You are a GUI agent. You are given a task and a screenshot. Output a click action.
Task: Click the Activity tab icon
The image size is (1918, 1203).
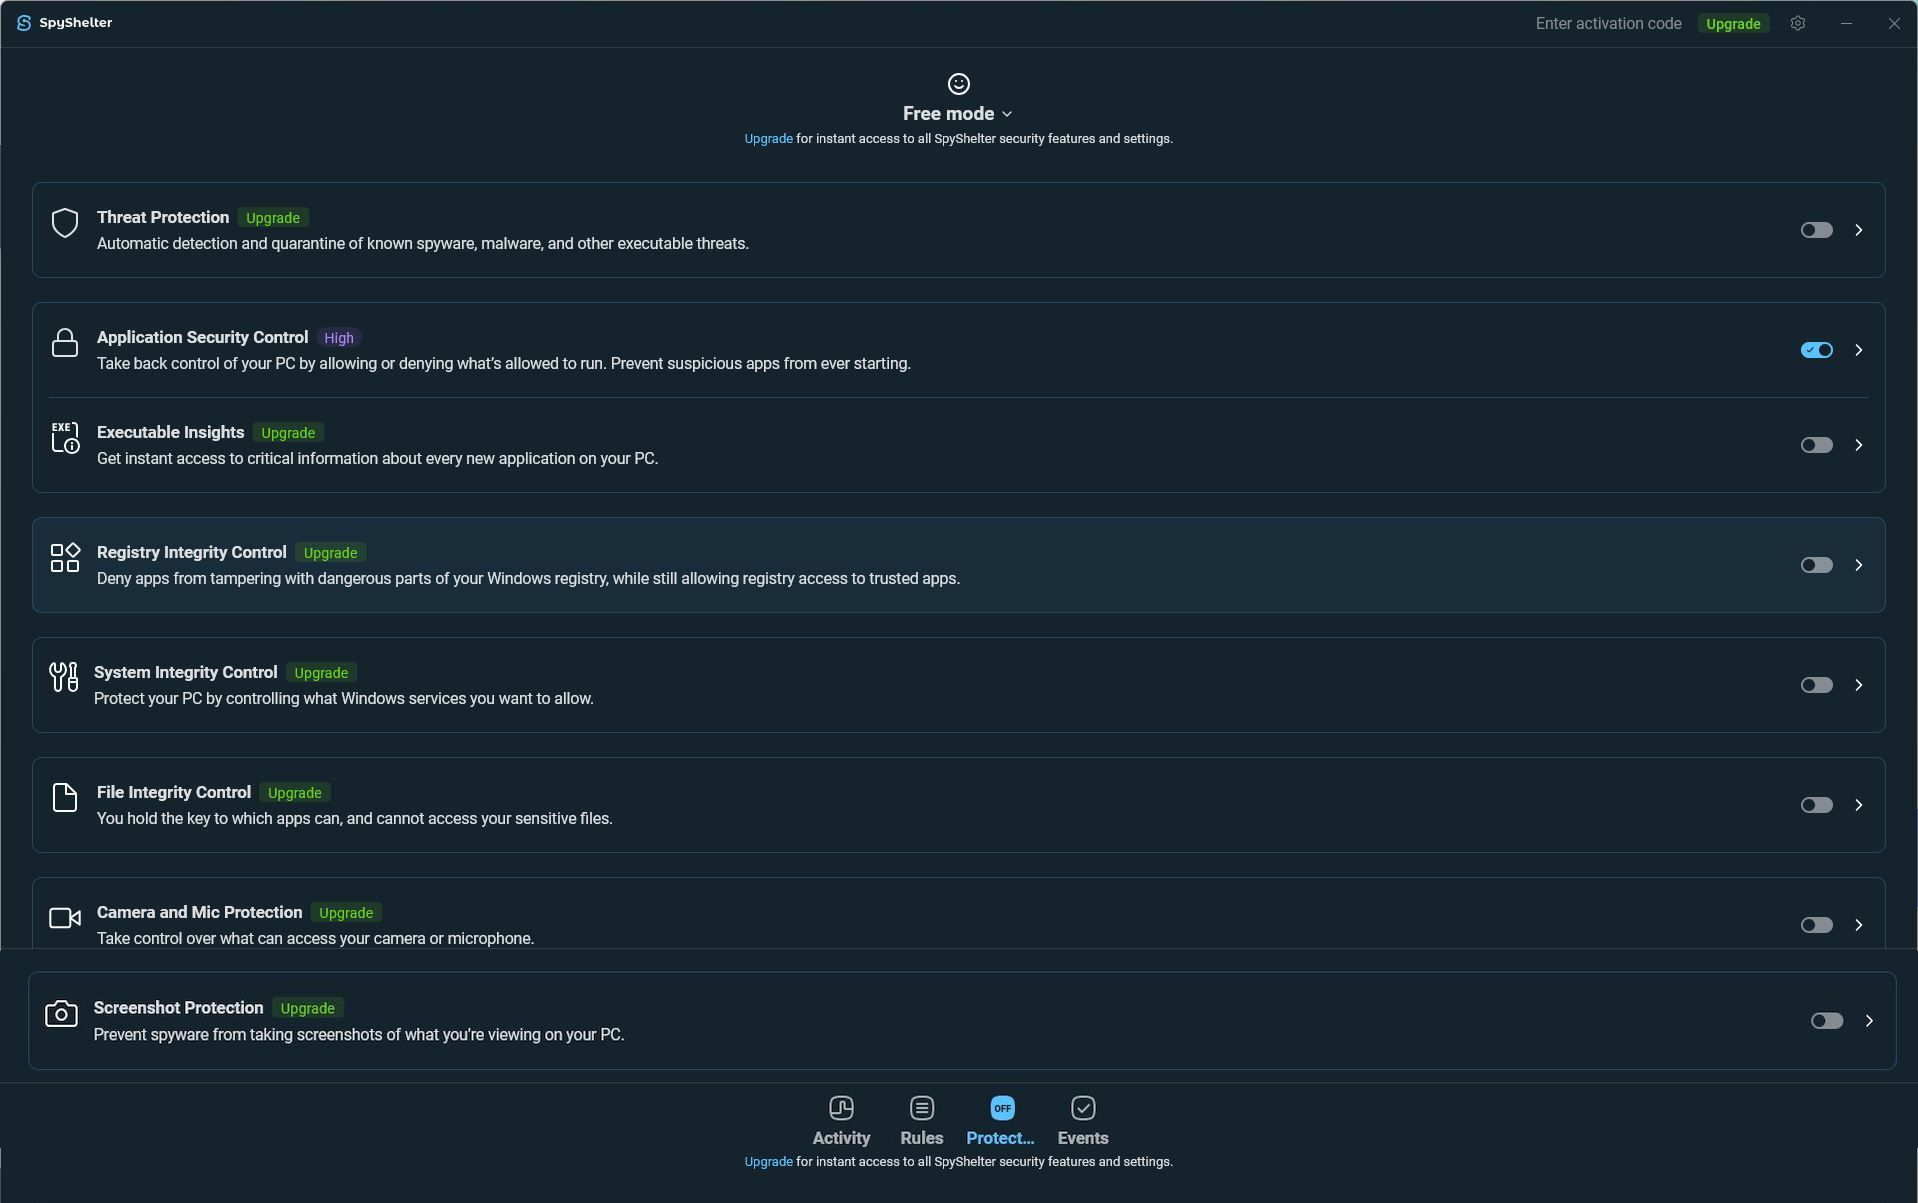841,1108
